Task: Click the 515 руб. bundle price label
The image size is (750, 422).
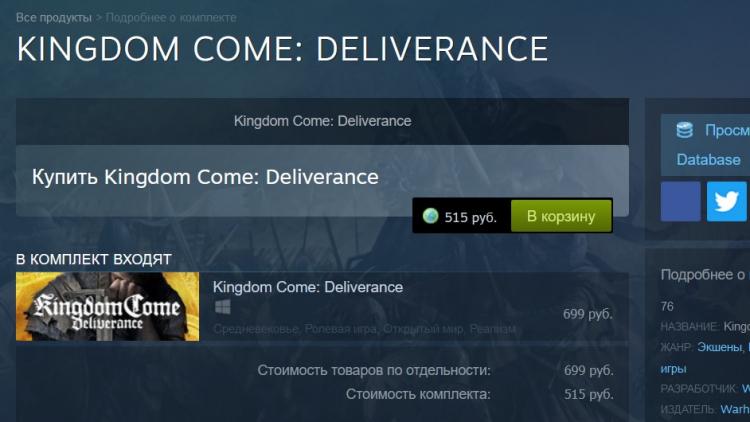Action: click(x=471, y=217)
